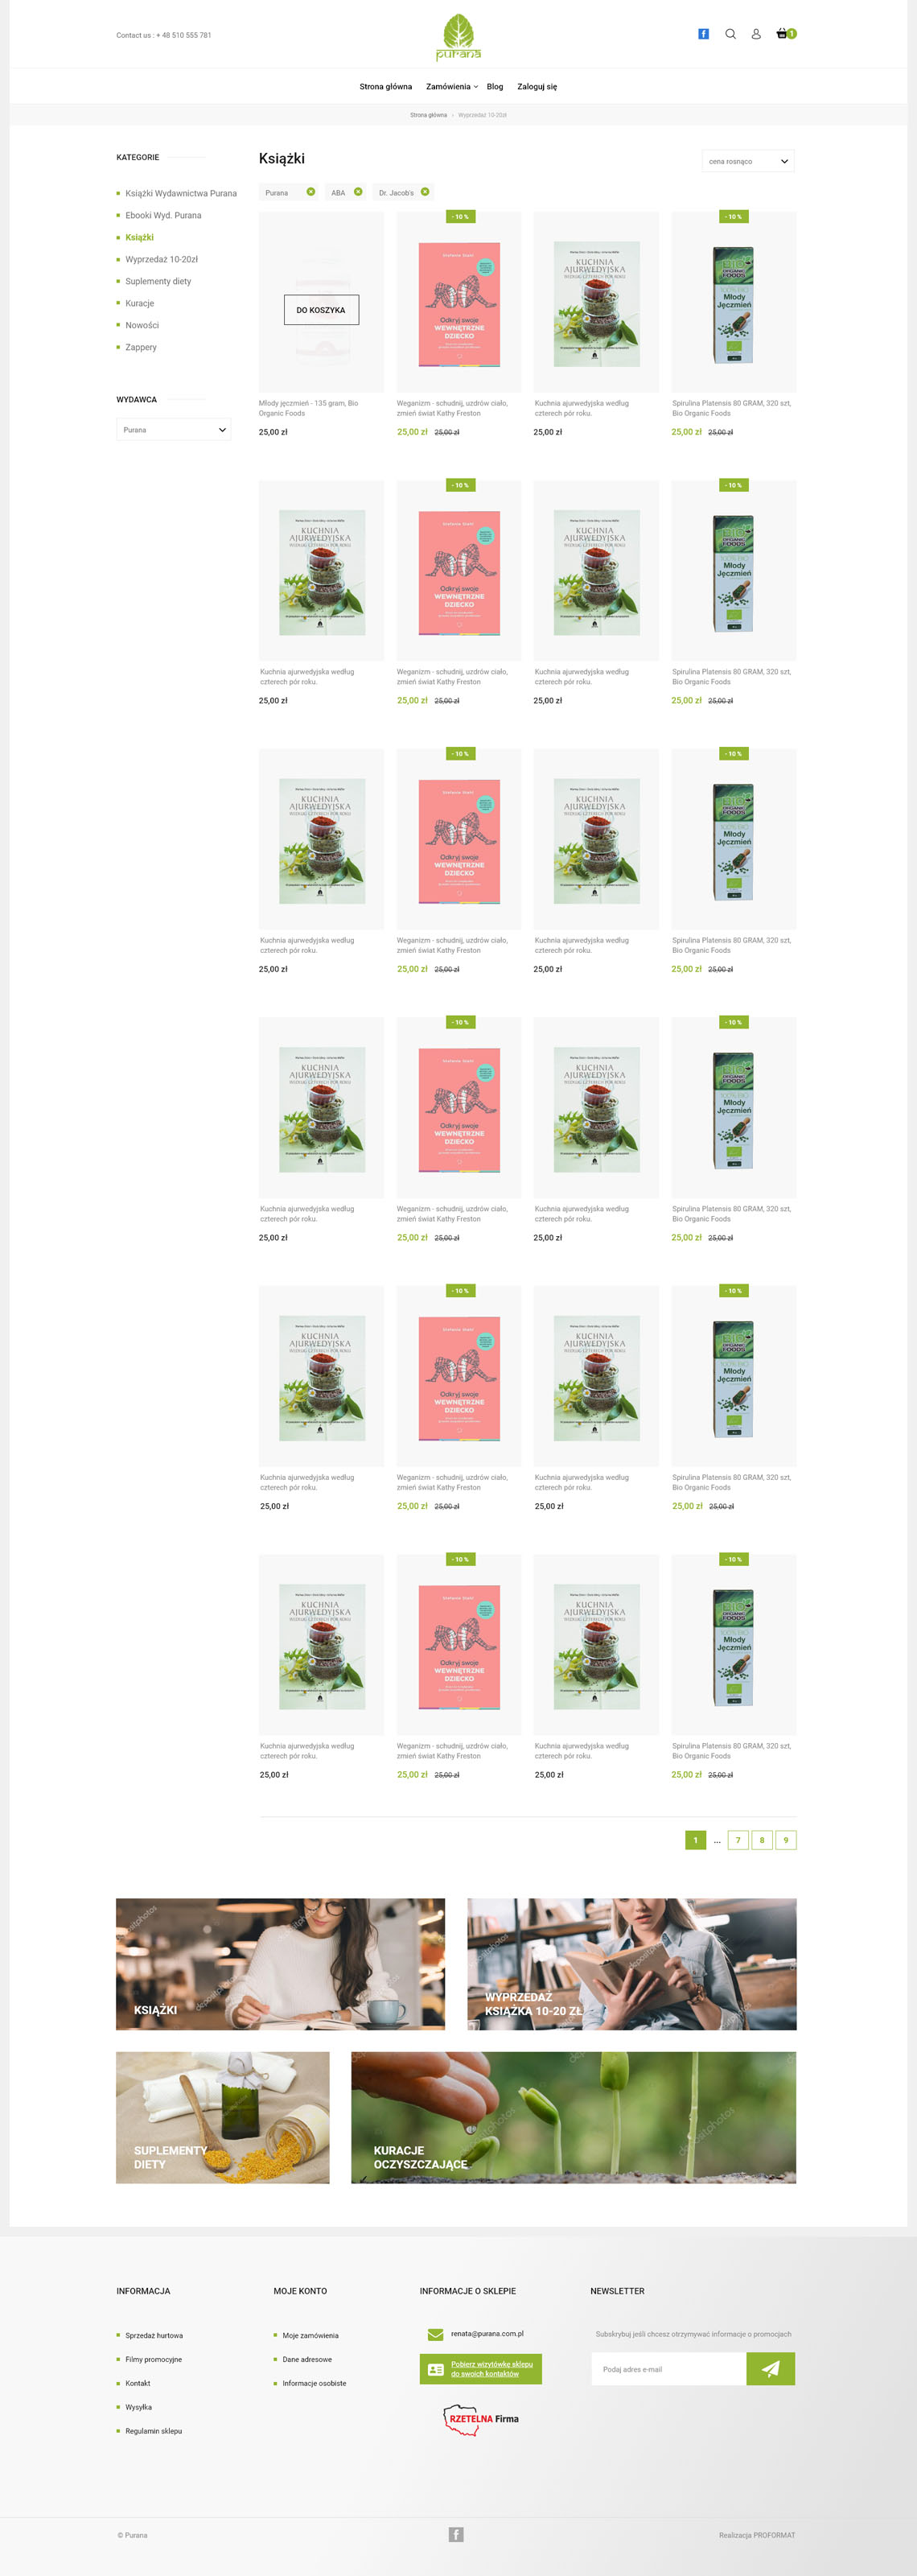Click the Purana leaf logo
This screenshot has width=917, height=2576.
458,37
